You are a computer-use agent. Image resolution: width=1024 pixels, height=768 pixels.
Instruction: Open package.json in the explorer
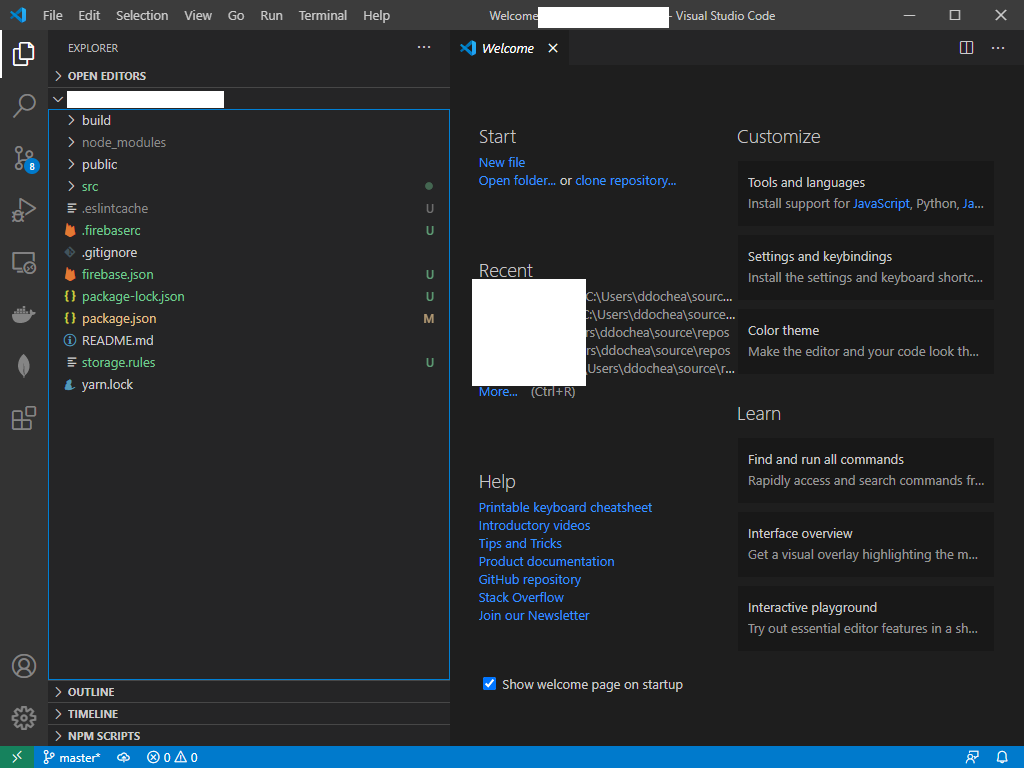[x=249, y=318]
